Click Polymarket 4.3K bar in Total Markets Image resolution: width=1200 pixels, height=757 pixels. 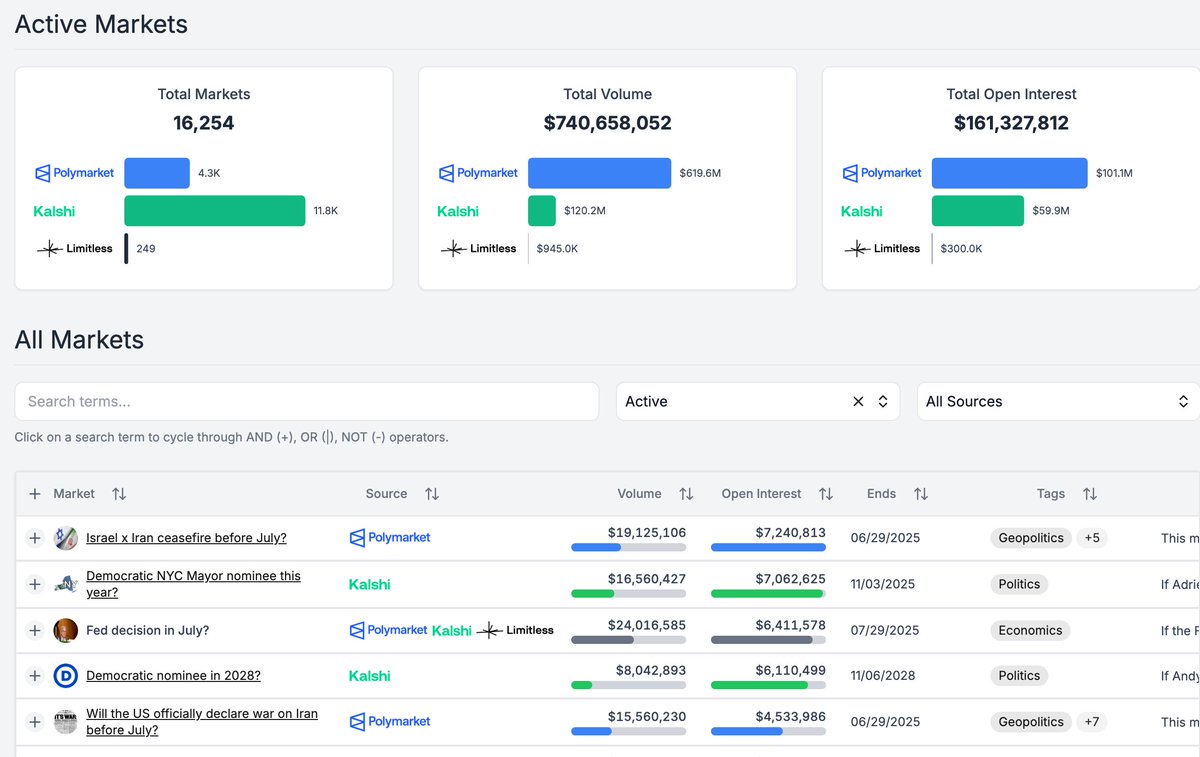157,173
